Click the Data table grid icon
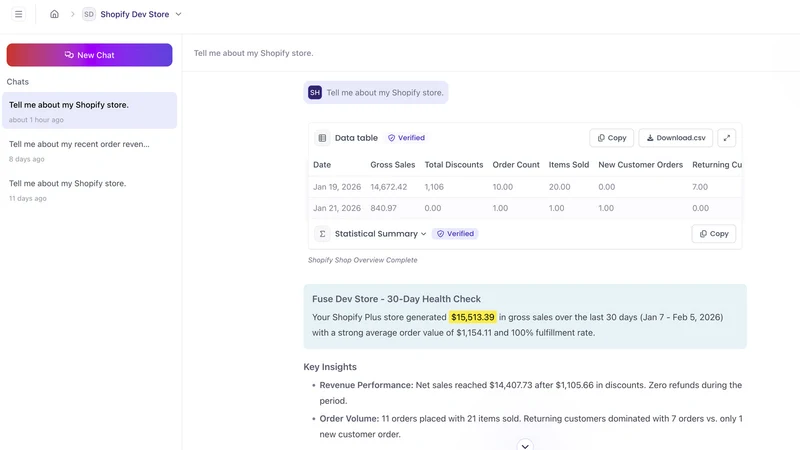The image size is (800, 450). [x=322, y=138]
